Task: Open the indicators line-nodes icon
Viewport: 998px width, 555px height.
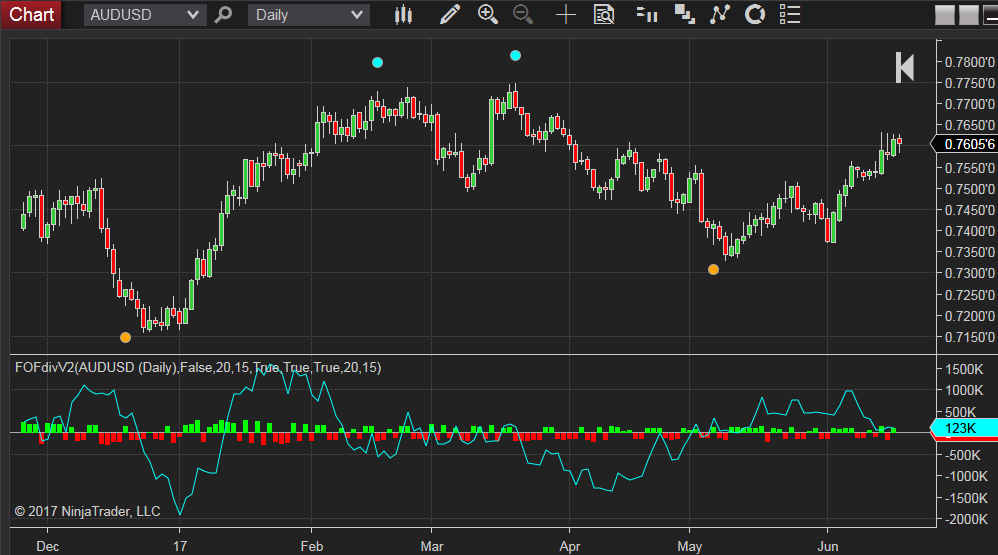Action: (719, 15)
